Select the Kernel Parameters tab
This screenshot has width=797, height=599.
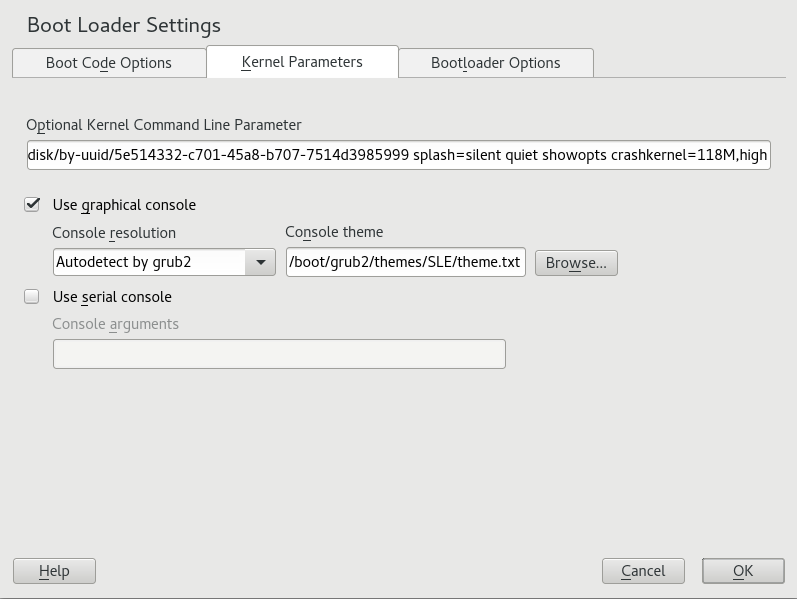click(302, 62)
